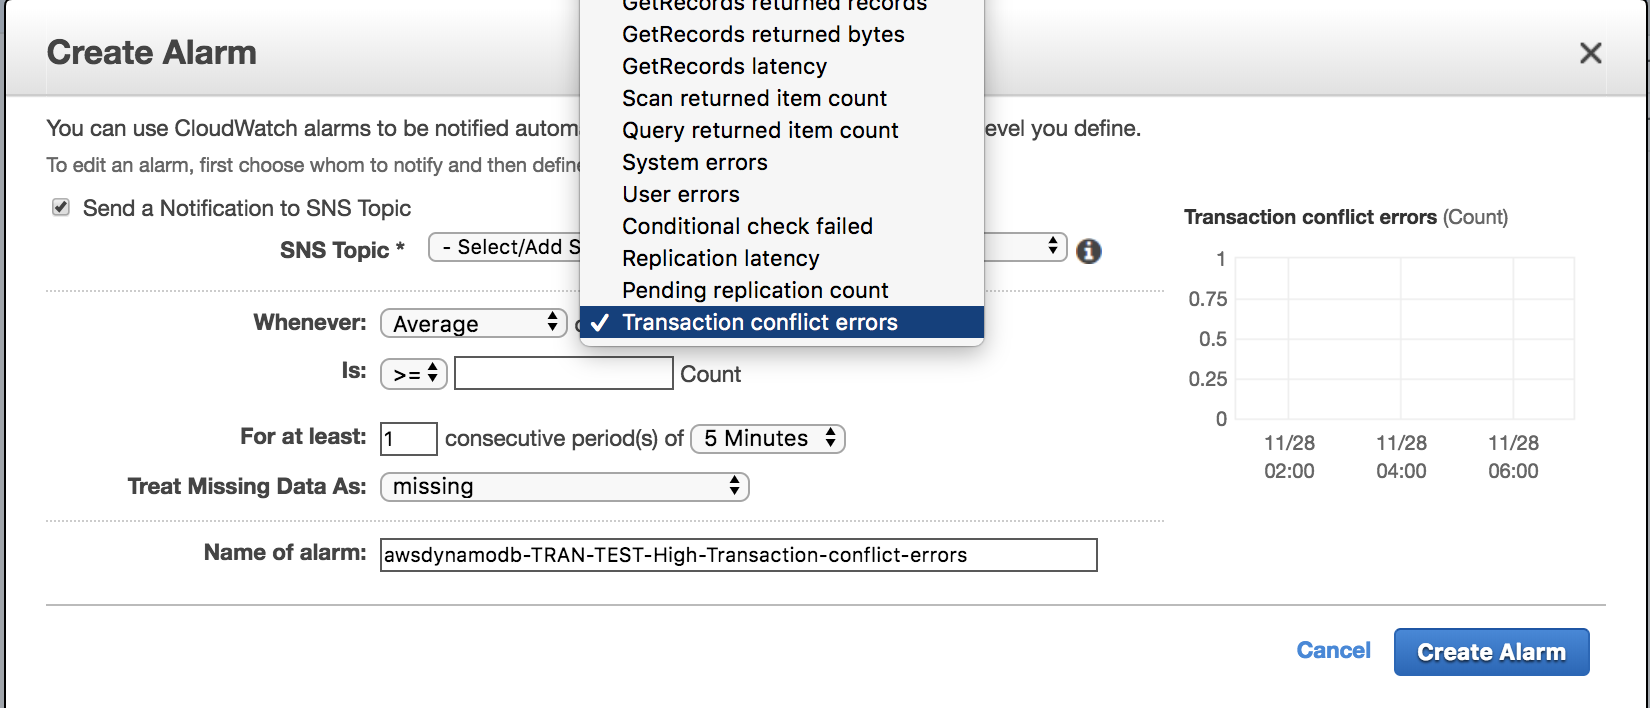Pick Conditional check failed metric
Screen dimensions: 1650x708
(747, 226)
